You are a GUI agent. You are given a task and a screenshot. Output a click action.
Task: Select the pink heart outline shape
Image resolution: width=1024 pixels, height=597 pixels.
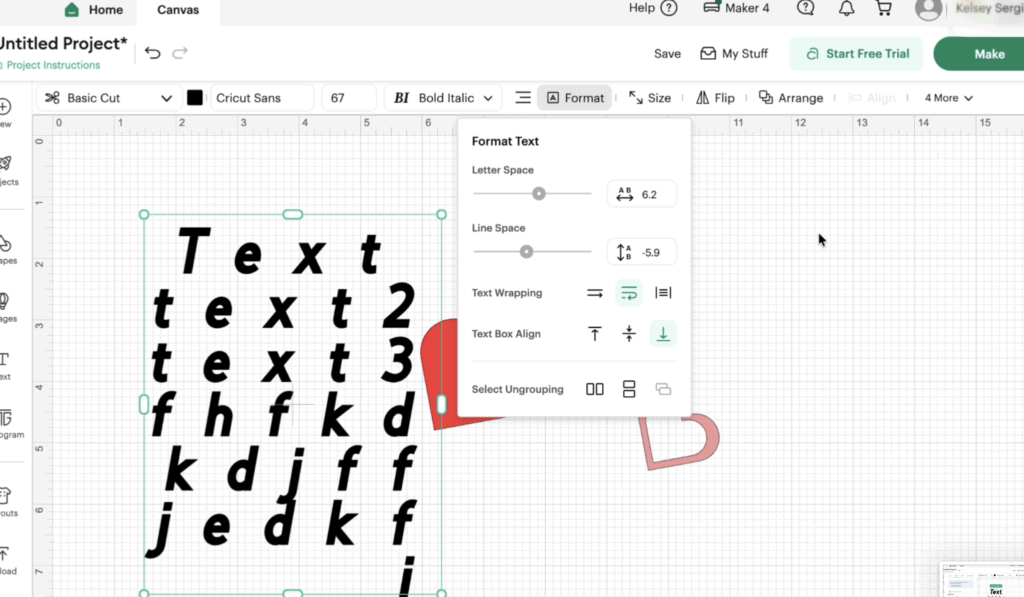click(x=679, y=442)
